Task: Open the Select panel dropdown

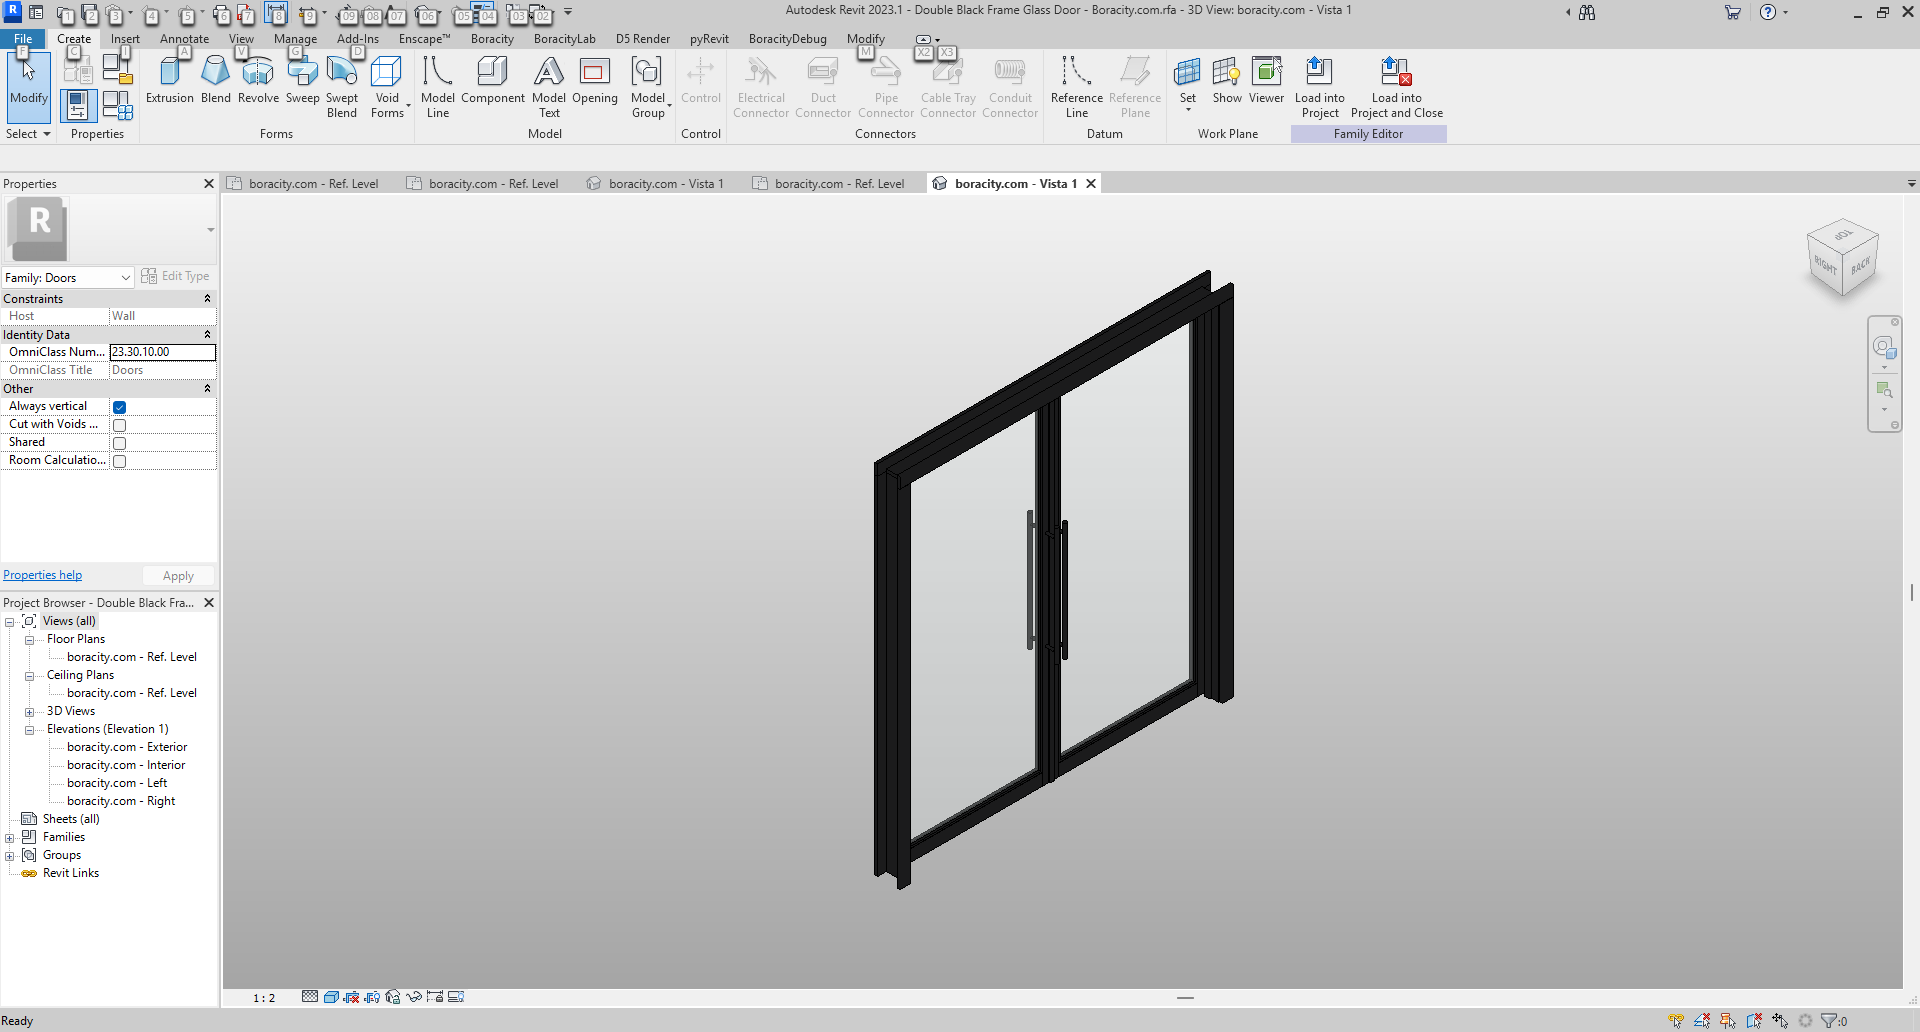Action: coord(28,134)
